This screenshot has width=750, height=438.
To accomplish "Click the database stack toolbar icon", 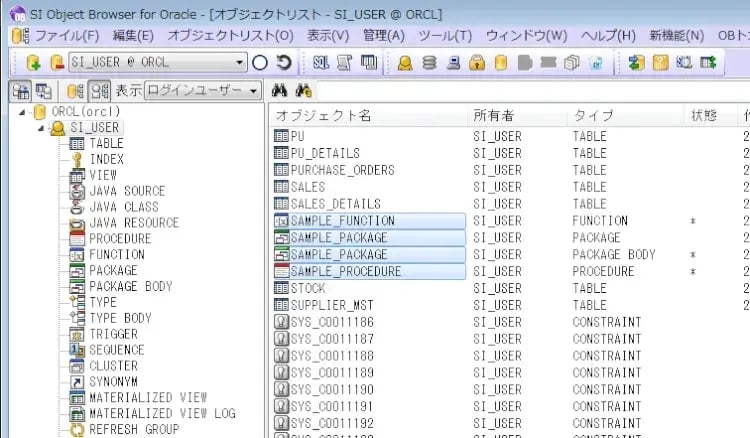I will point(429,62).
